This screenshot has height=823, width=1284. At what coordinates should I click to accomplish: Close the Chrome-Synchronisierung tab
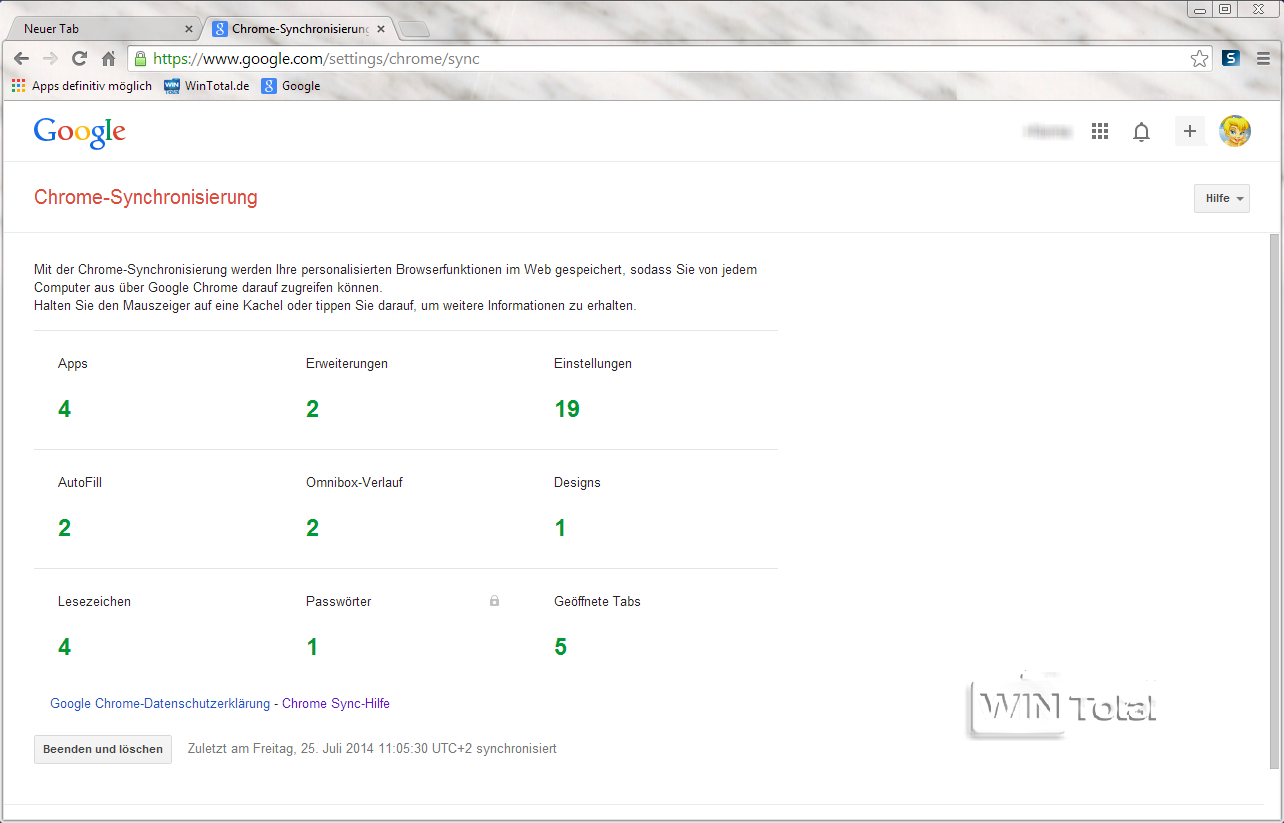pyautogui.click(x=381, y=29)
